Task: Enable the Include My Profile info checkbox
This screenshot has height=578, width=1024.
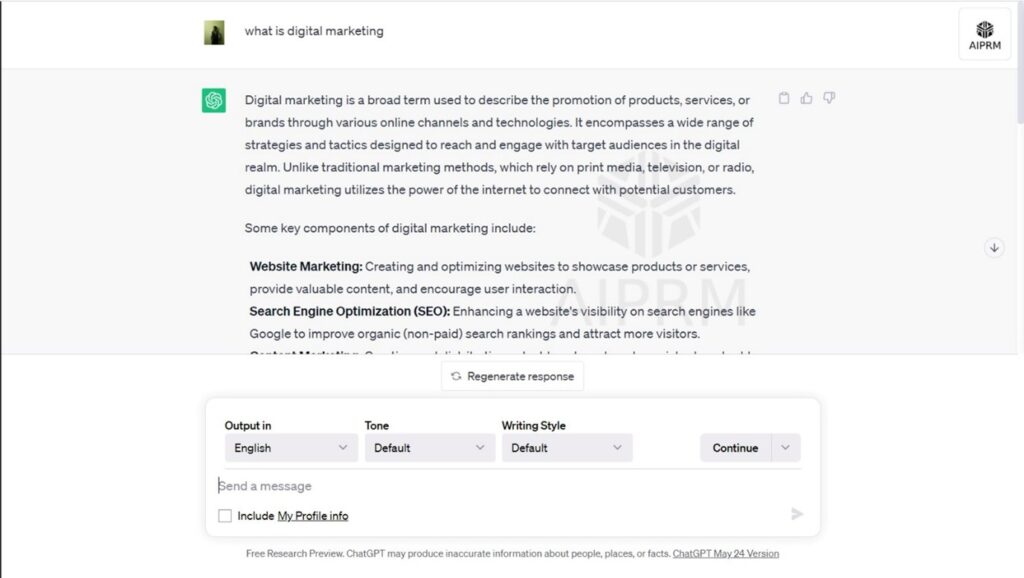Action: coord(225,516)
